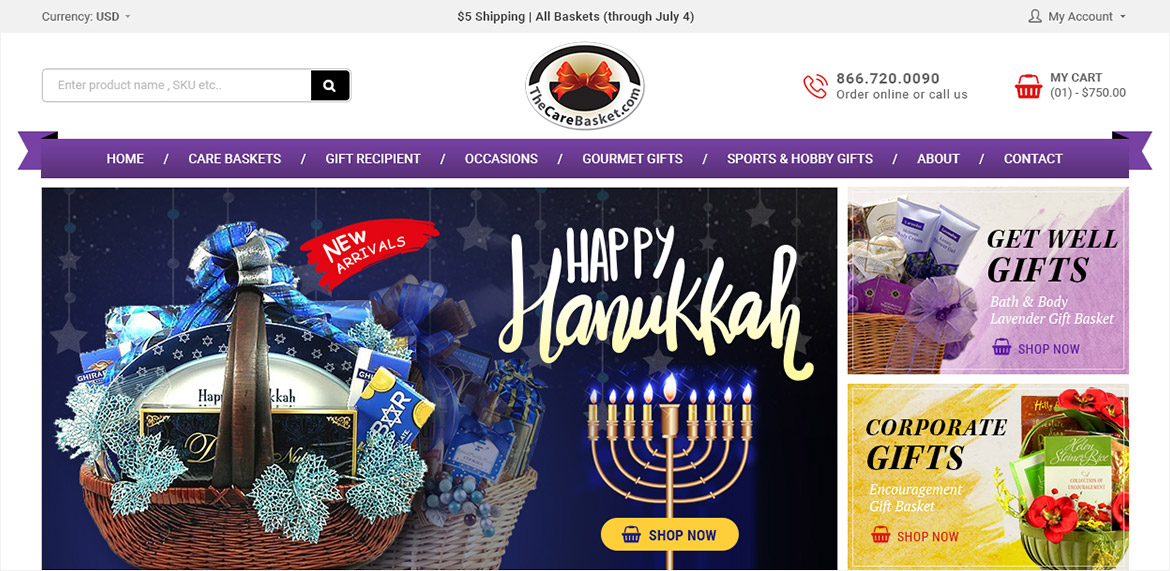Go to Gourmet Gifts menu item
The image size is (1170, 571).
632,158
